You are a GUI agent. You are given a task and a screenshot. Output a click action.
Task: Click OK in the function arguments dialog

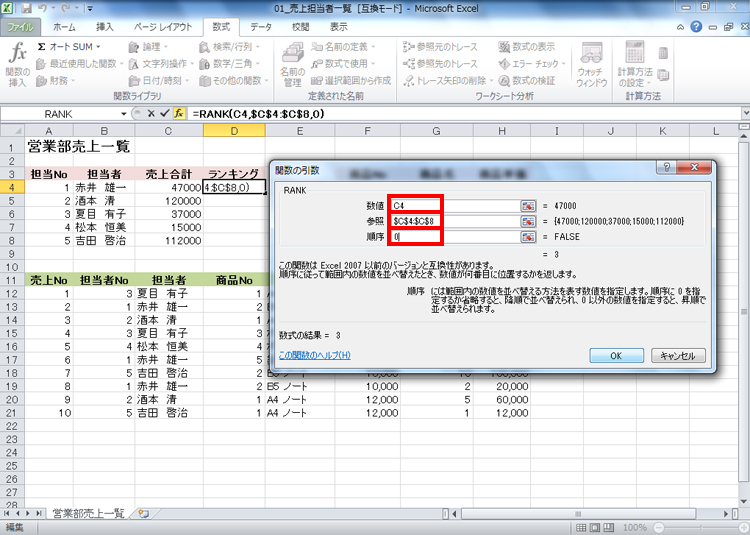pos(616,356)
